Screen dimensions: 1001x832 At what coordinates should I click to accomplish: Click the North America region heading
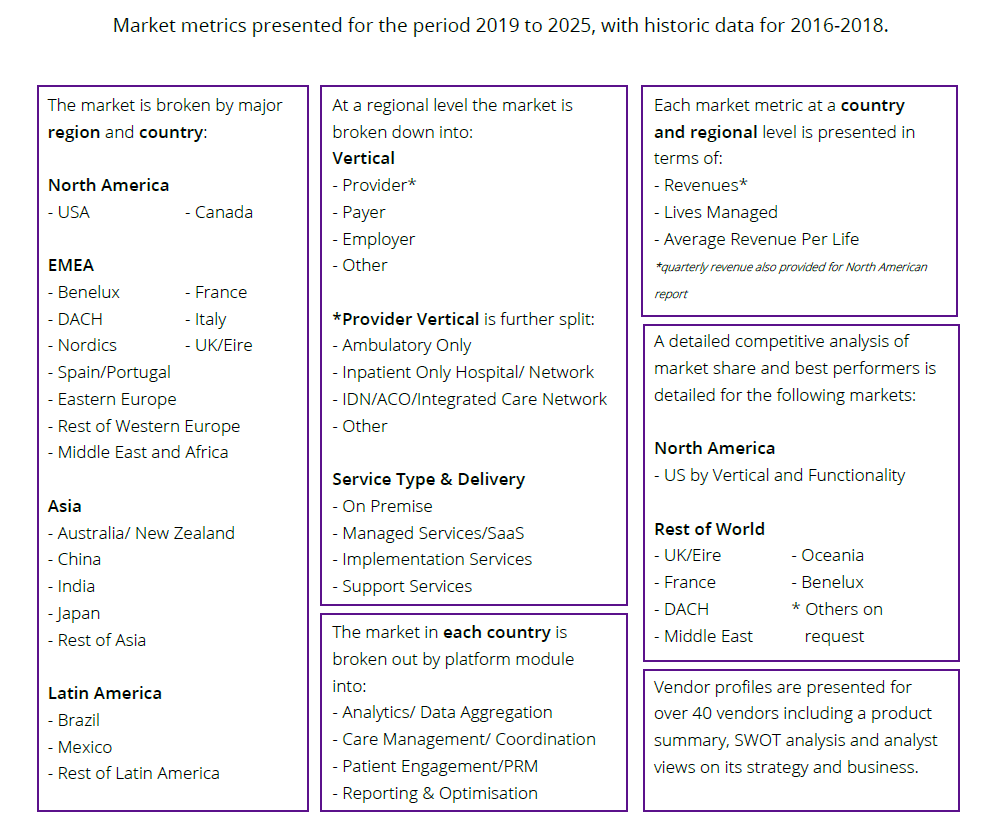(109, 185)
